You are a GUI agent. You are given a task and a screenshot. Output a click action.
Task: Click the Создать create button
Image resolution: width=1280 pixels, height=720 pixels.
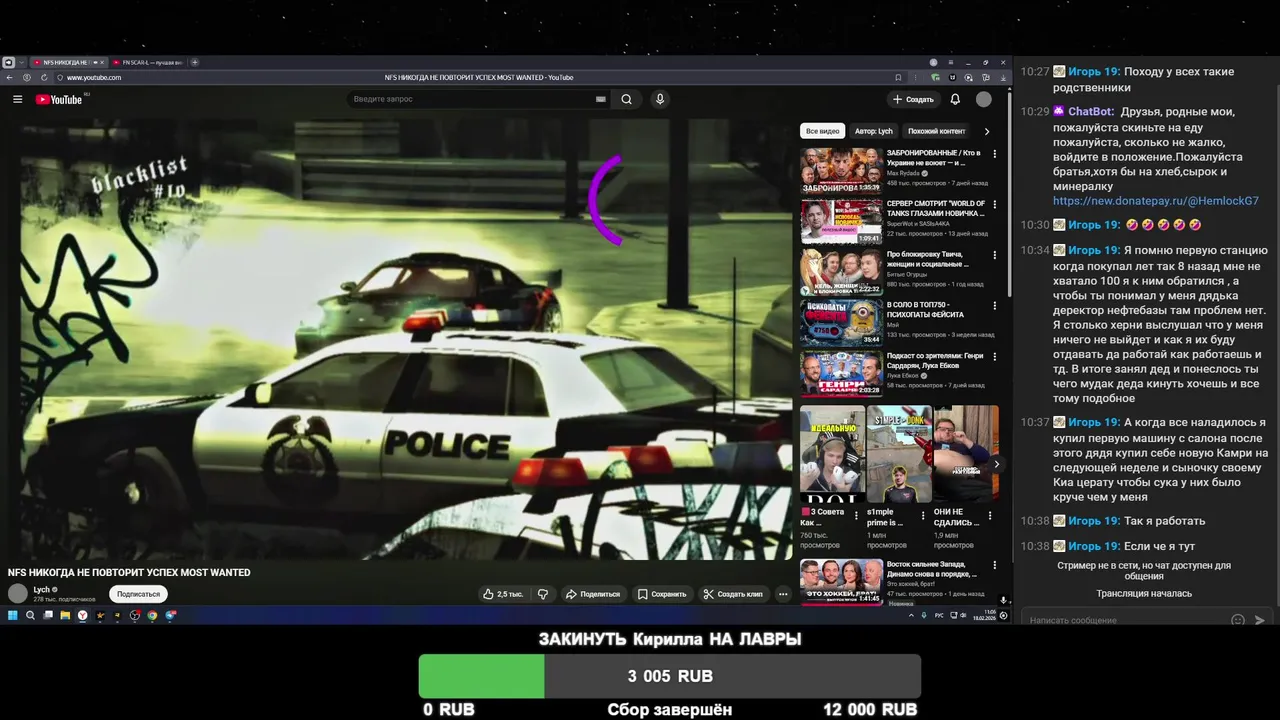(913, 99)
